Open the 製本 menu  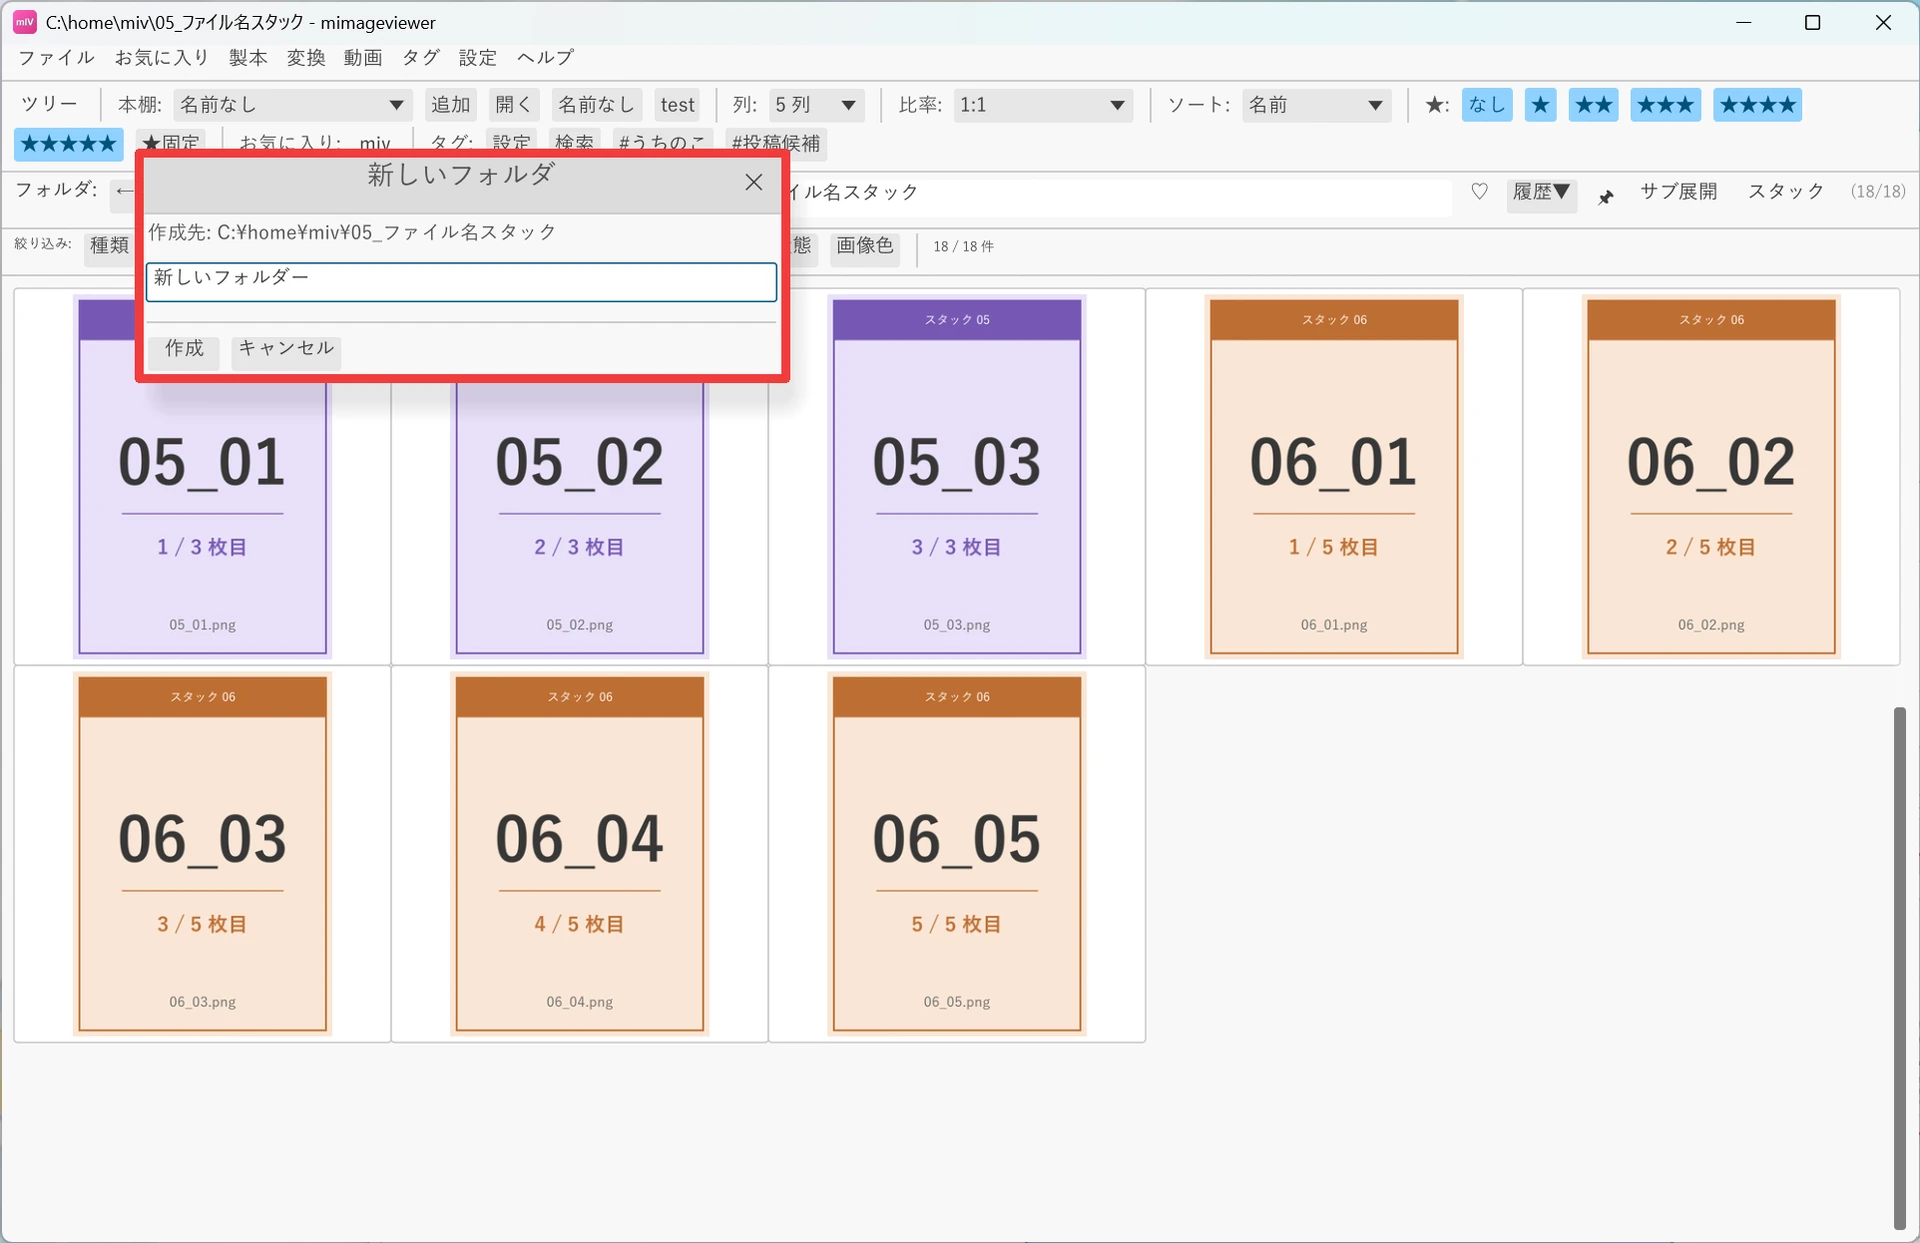pyautogui.click(x=248, y=58)
